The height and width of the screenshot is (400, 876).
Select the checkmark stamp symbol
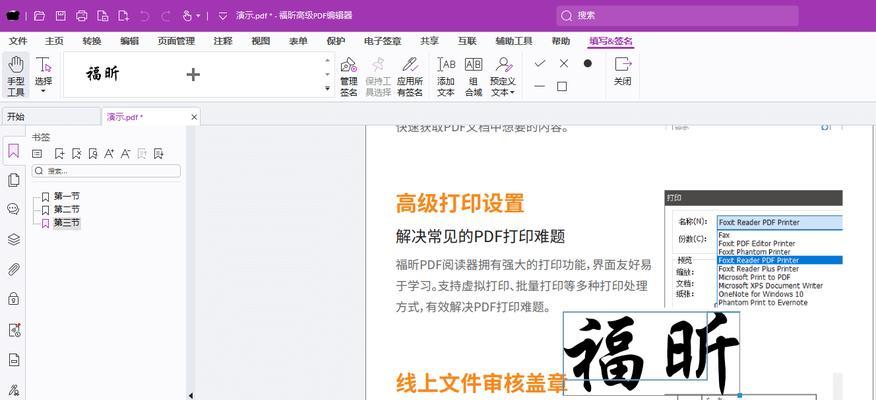[x=540, y=64]
